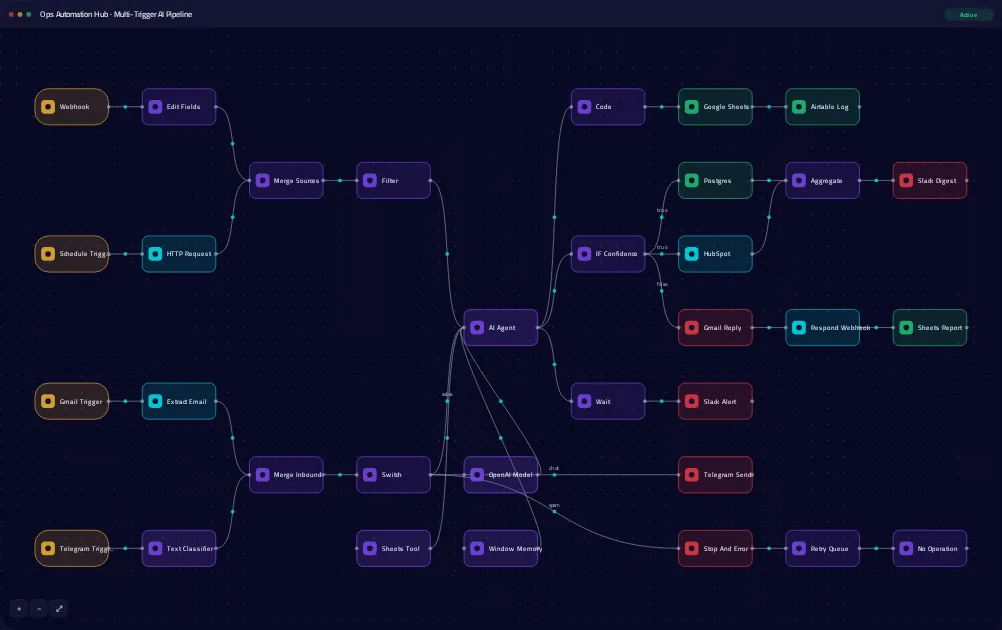The image size is (1002, 630).
Task: Click the Code node icon
Action: tap(585, 107)
